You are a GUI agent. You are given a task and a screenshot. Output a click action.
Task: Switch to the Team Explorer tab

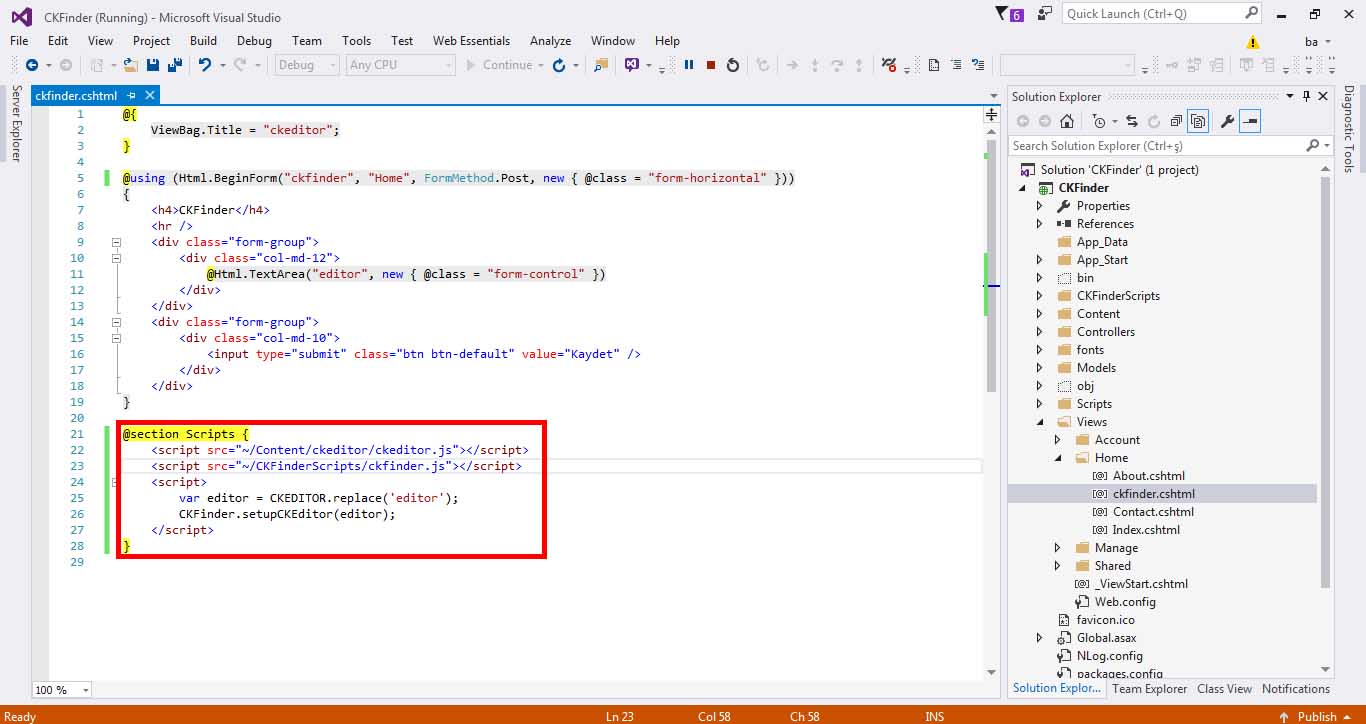tap(1149, 688)
